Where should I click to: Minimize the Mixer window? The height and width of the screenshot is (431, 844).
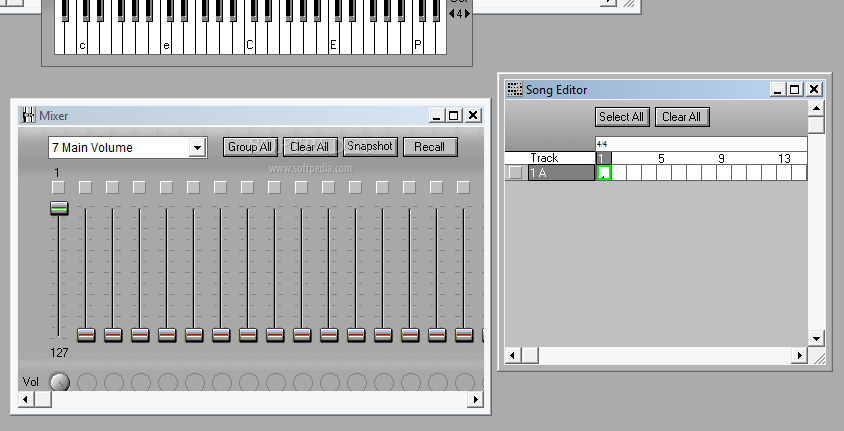437,115
